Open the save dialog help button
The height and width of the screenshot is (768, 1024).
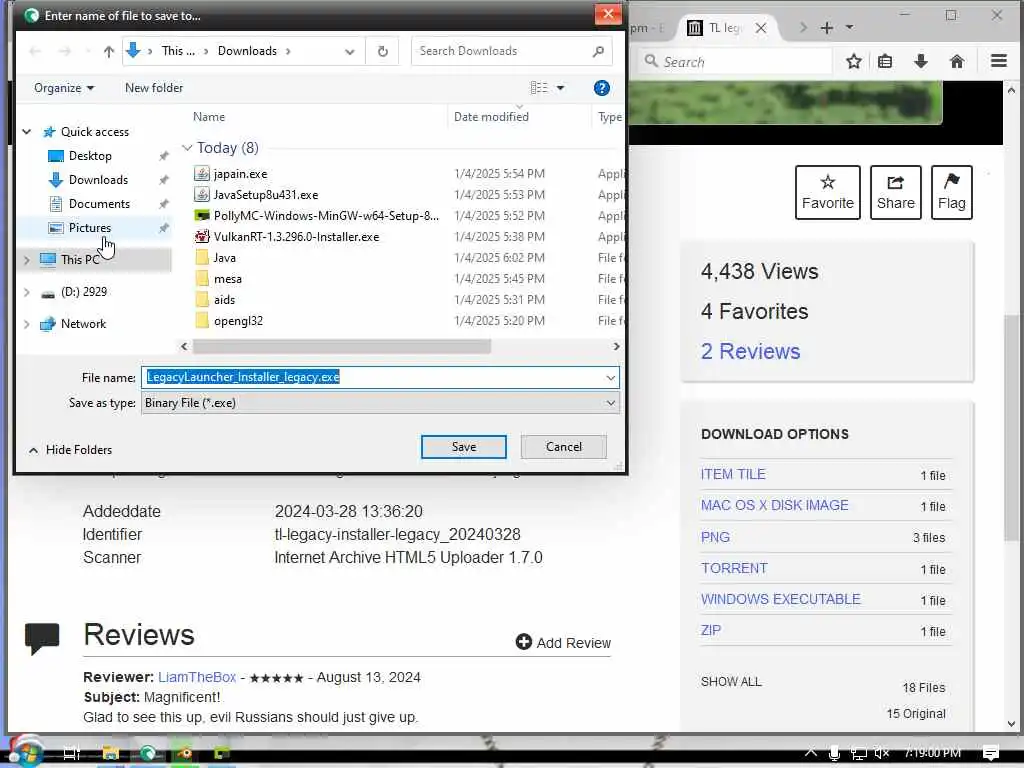(601, 88)
